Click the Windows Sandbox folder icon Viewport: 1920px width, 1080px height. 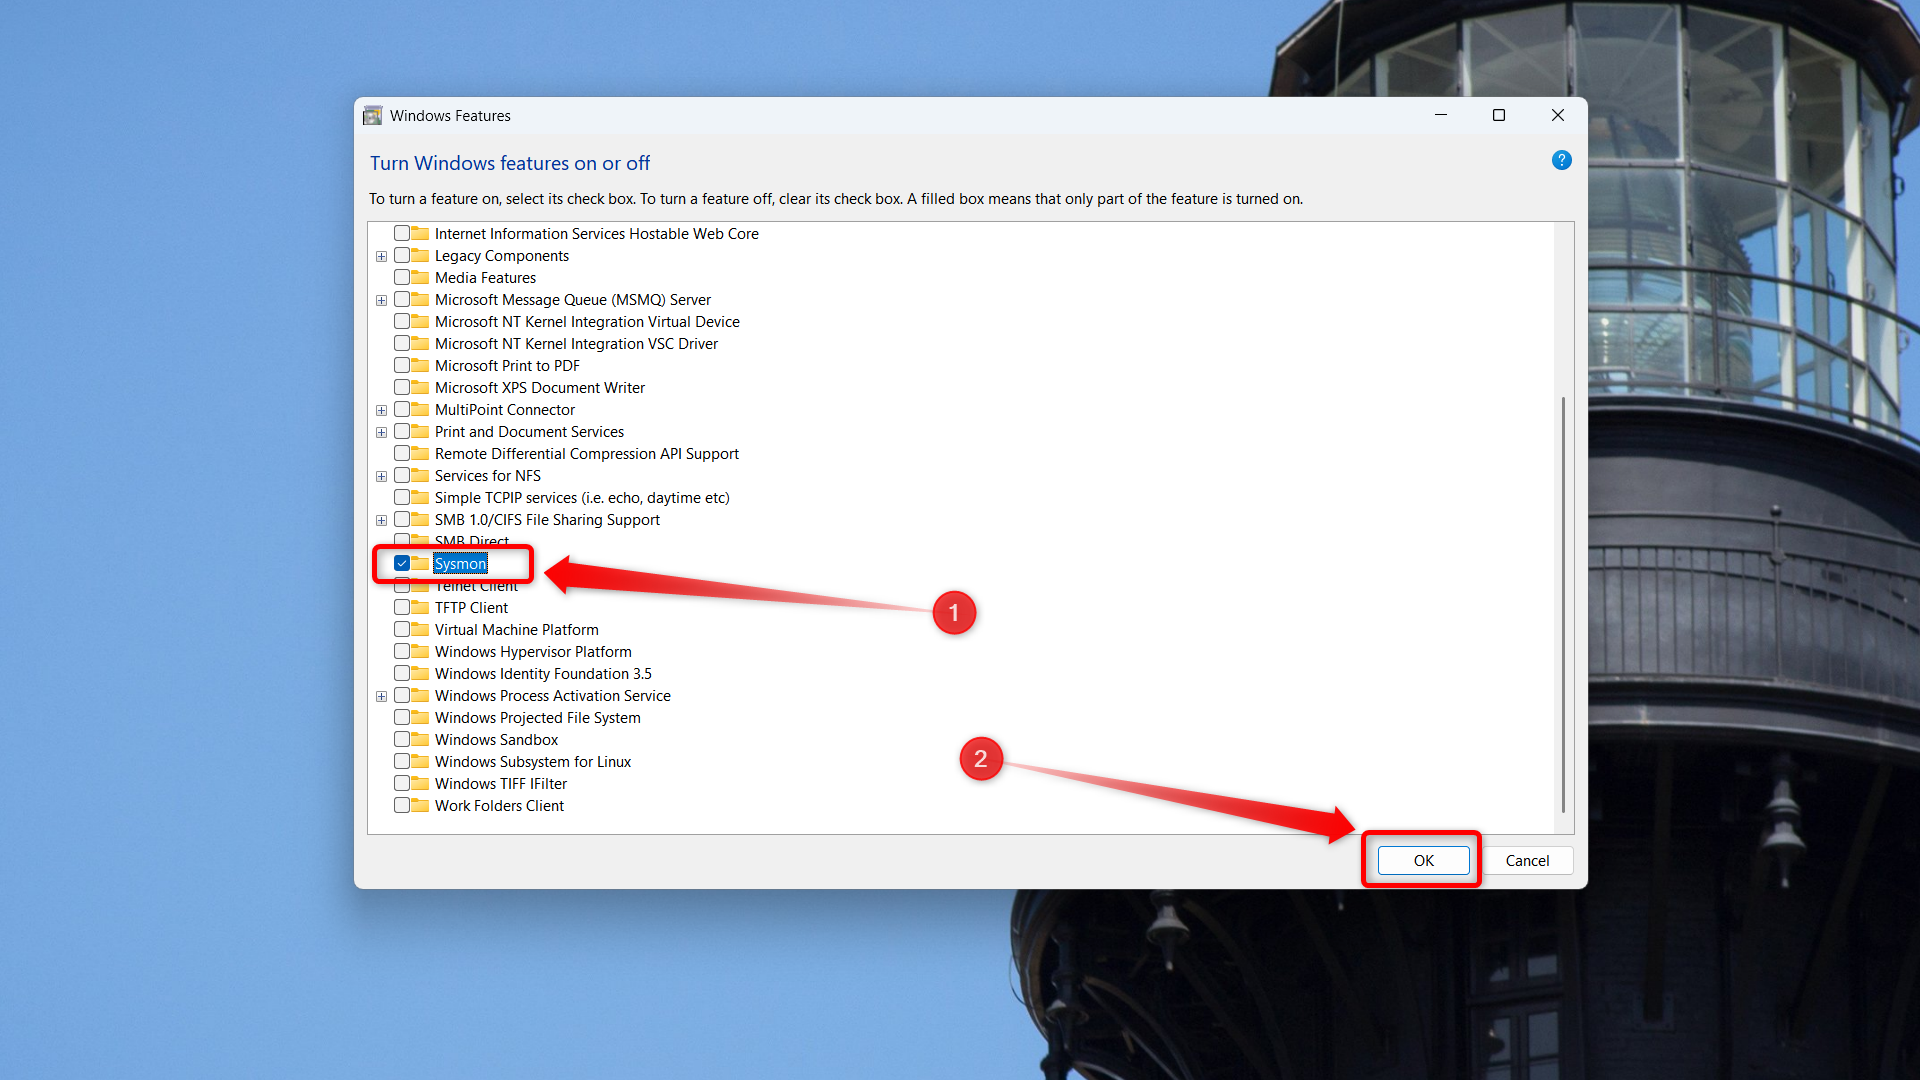click(x=421, y=740)
